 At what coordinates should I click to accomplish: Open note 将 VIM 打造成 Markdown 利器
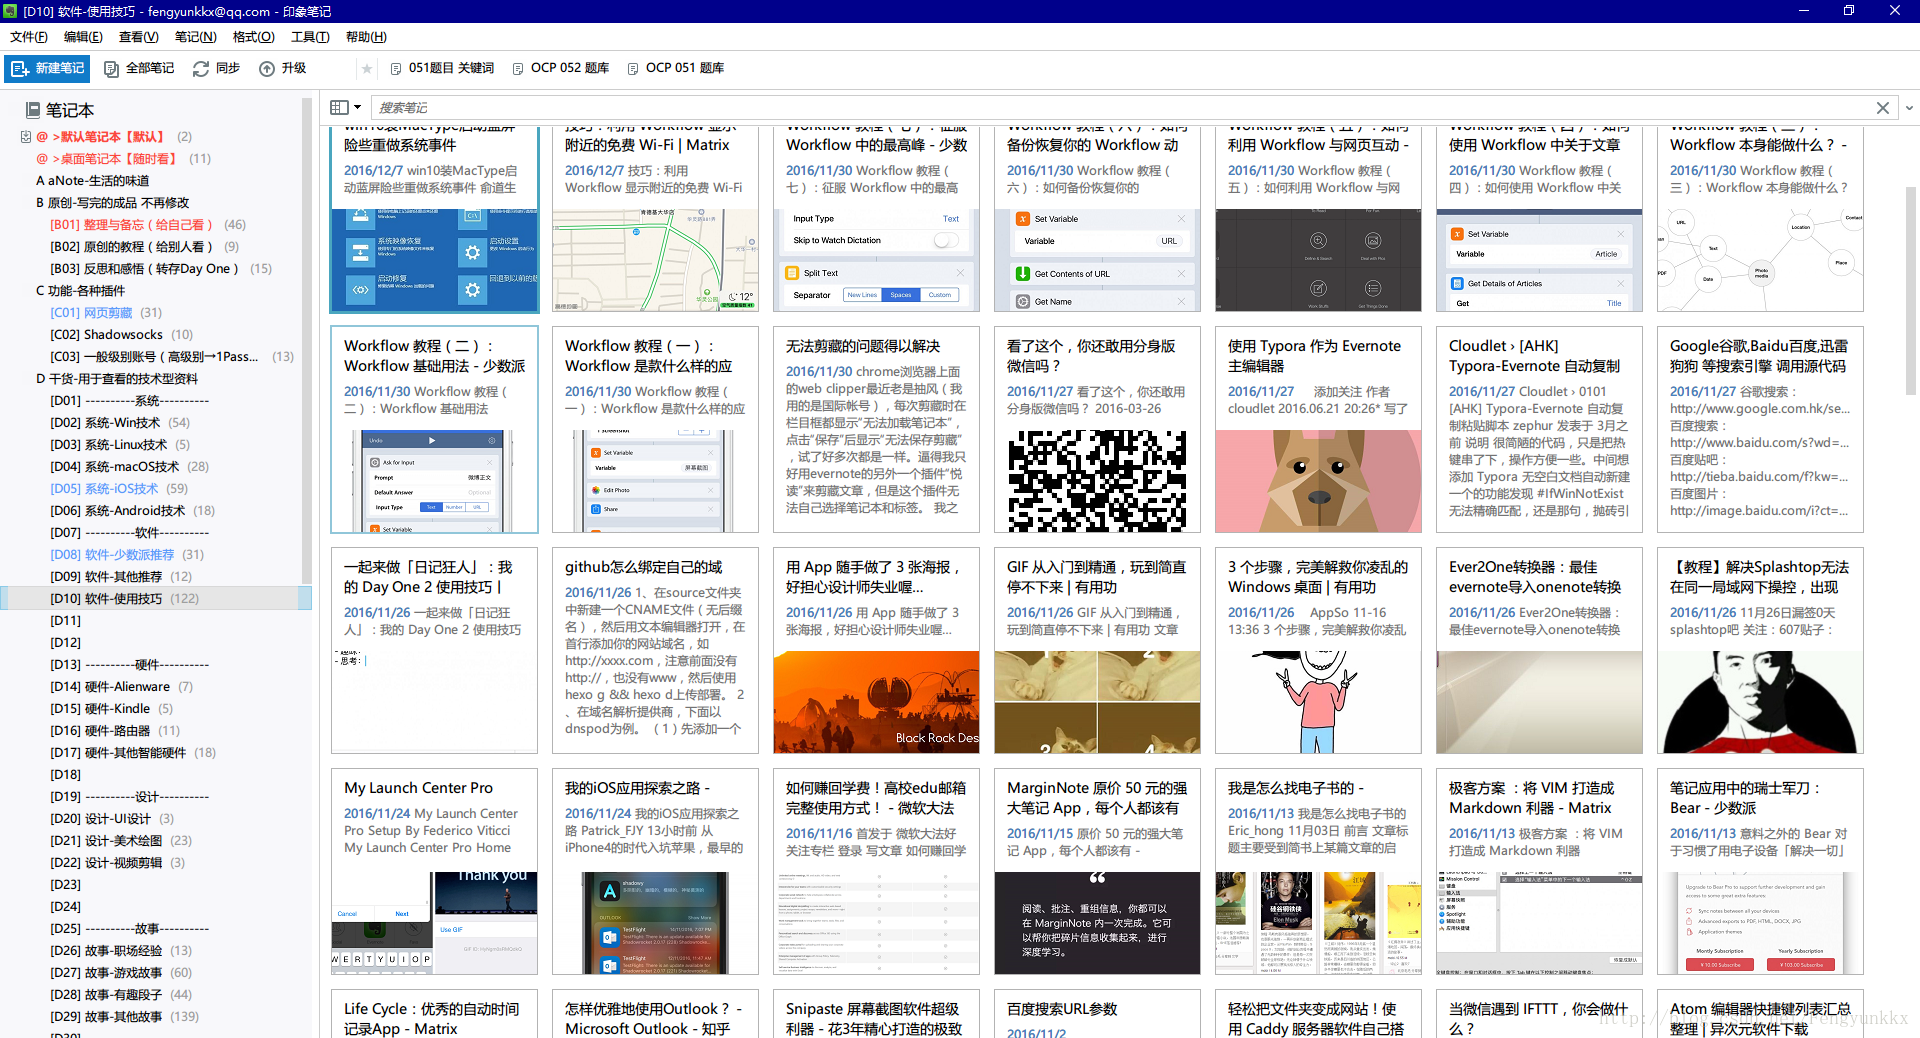(x=1539, y=871)
